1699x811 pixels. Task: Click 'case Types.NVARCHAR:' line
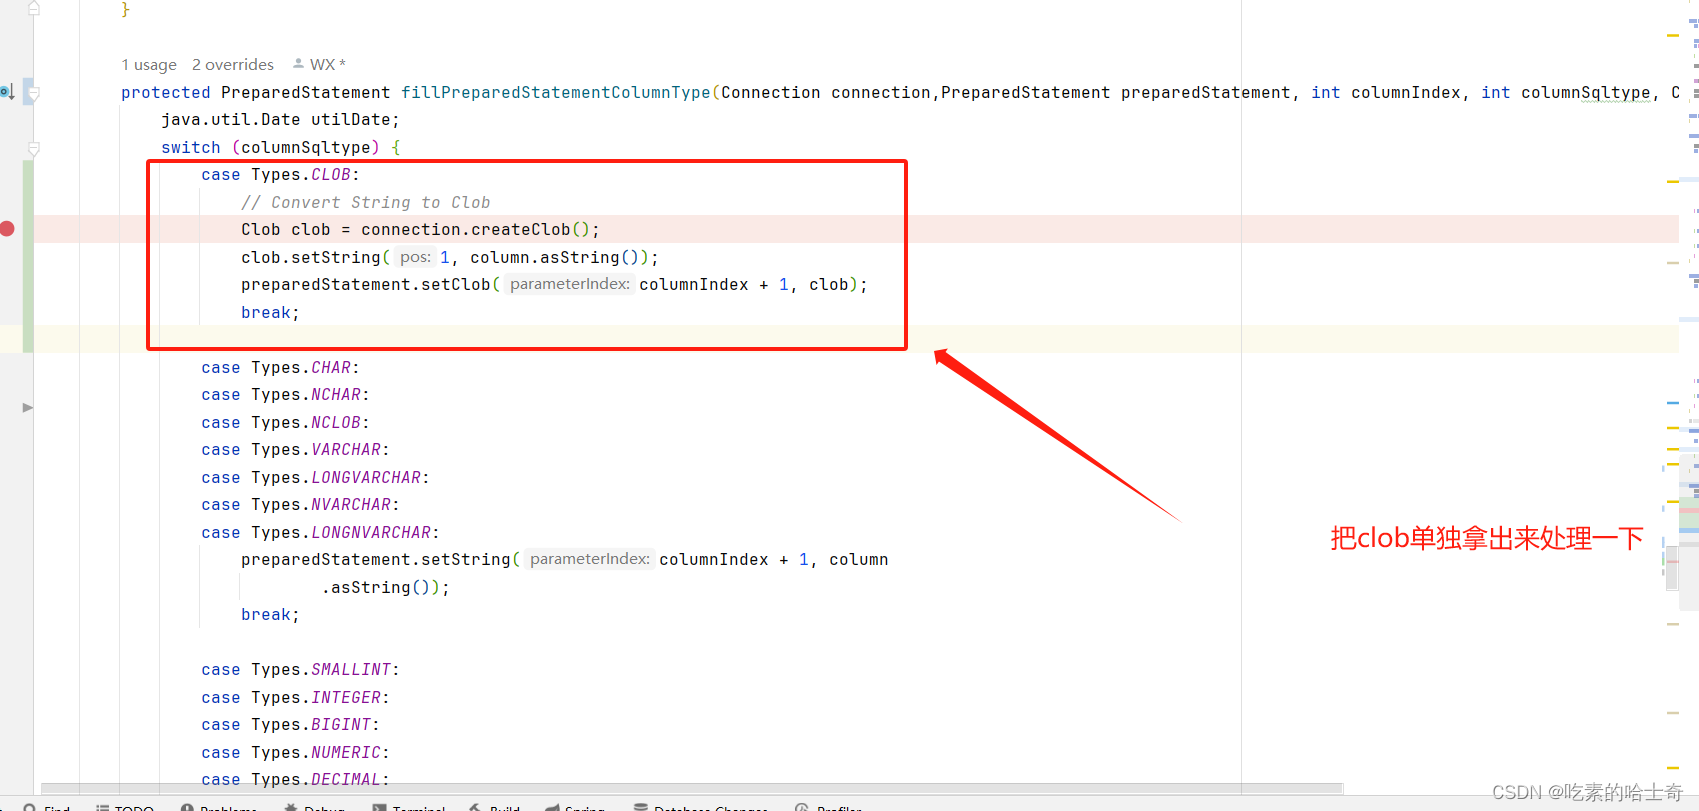(300, 505)
